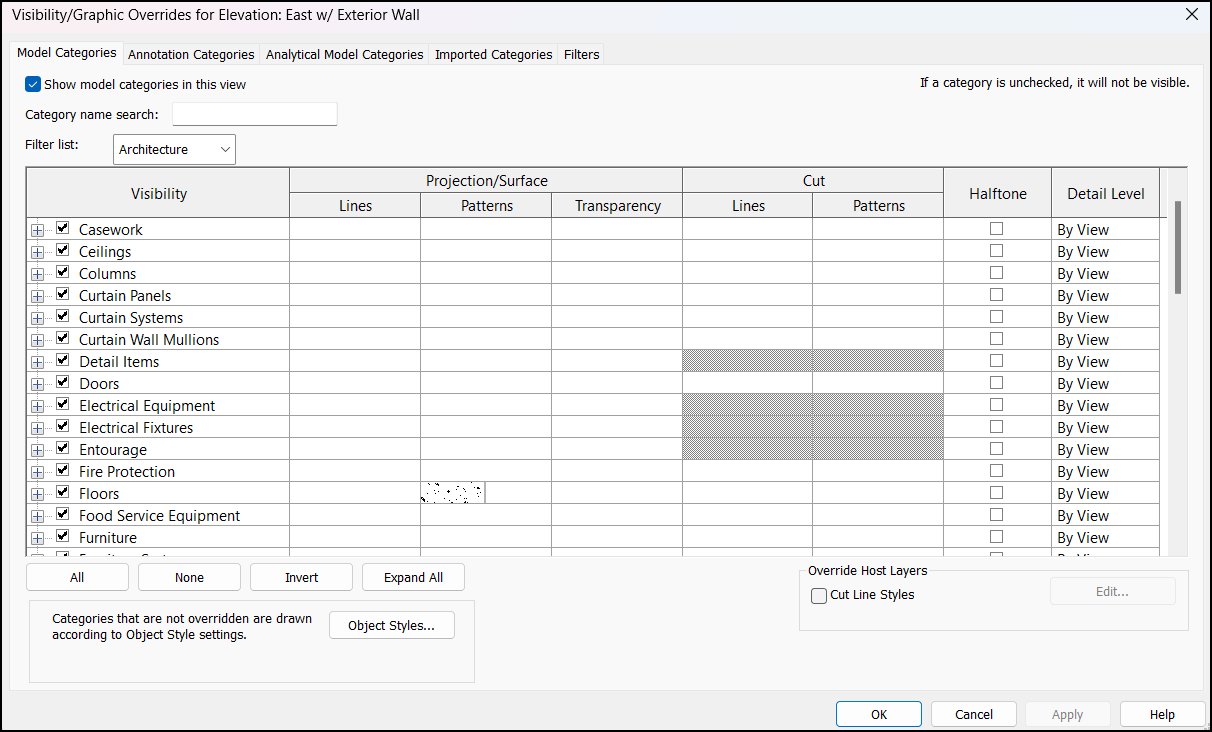Toggle the Entourage visibility checkbox
Viewport: 1212px width, 732px height.
click(63, 449)
